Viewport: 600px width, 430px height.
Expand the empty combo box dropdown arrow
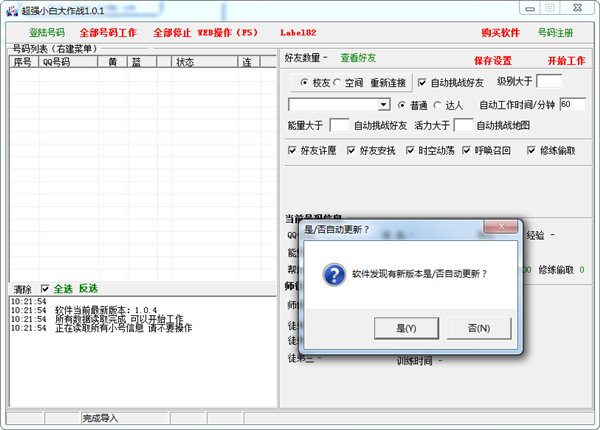(383, 104)
